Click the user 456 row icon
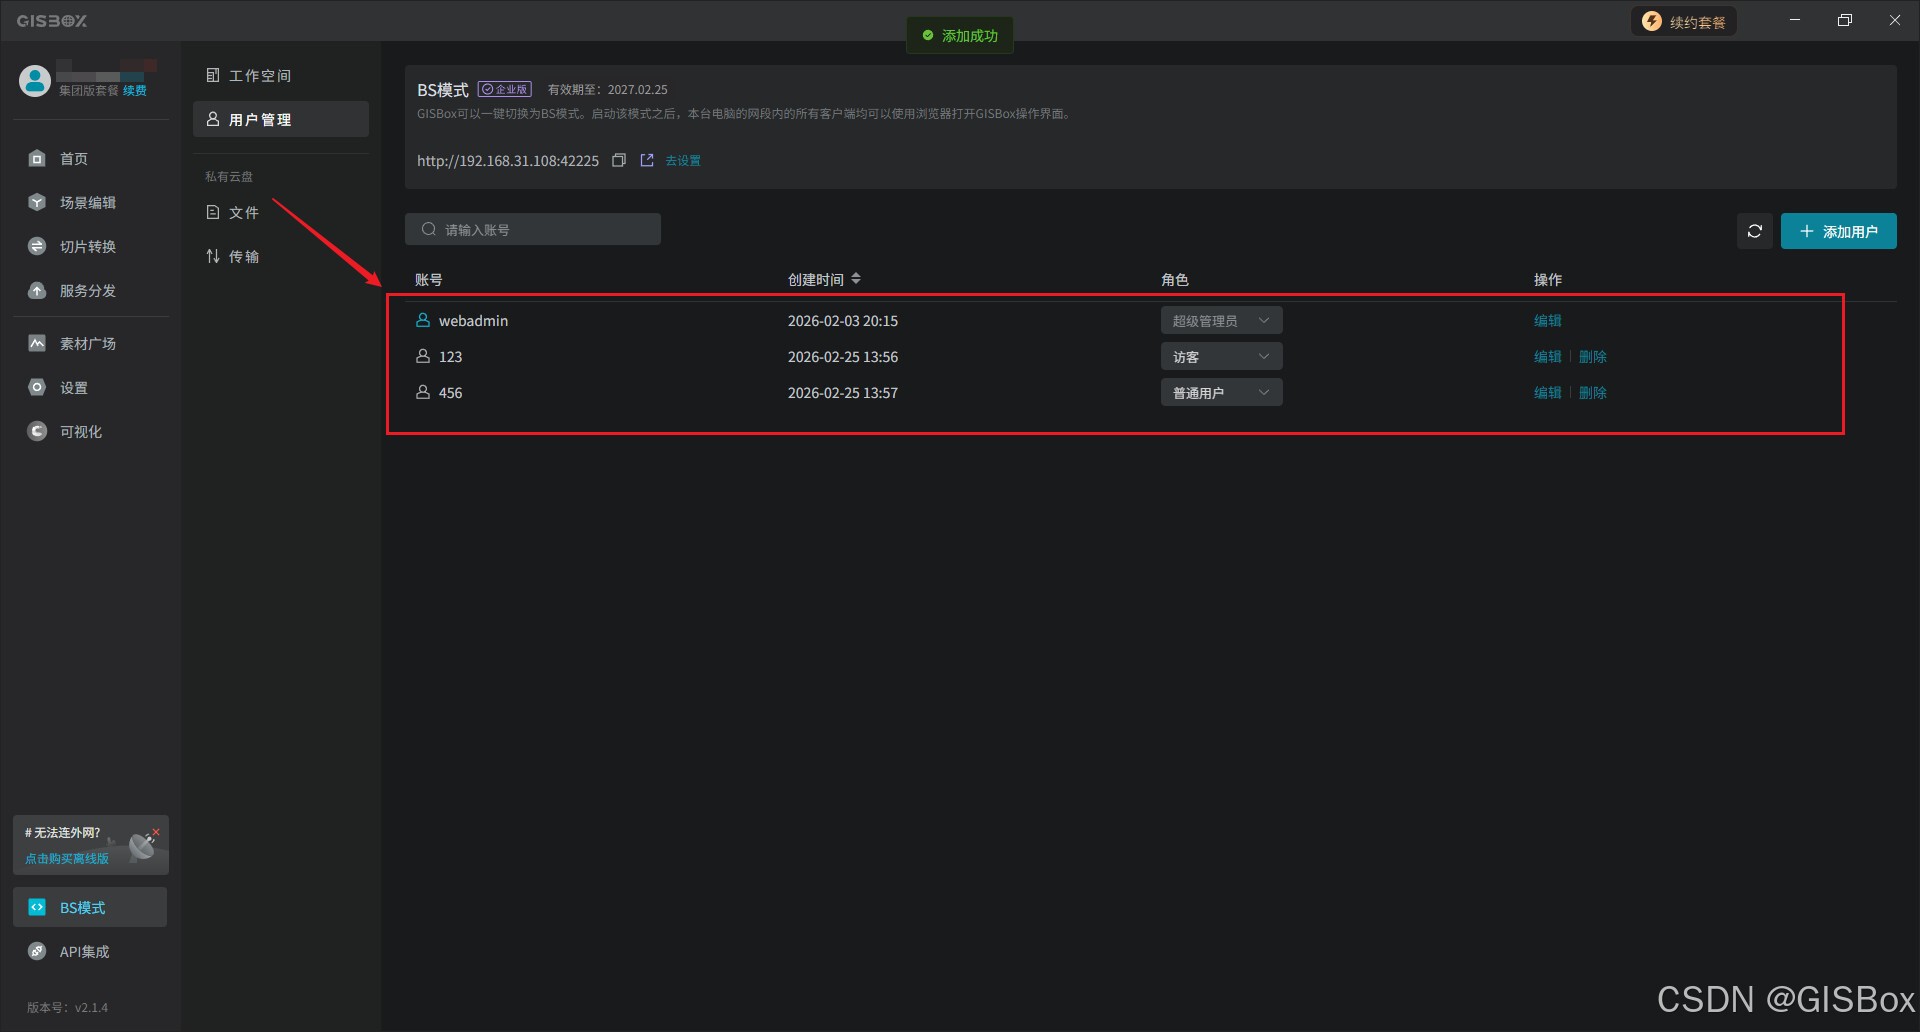 point(423,392)
